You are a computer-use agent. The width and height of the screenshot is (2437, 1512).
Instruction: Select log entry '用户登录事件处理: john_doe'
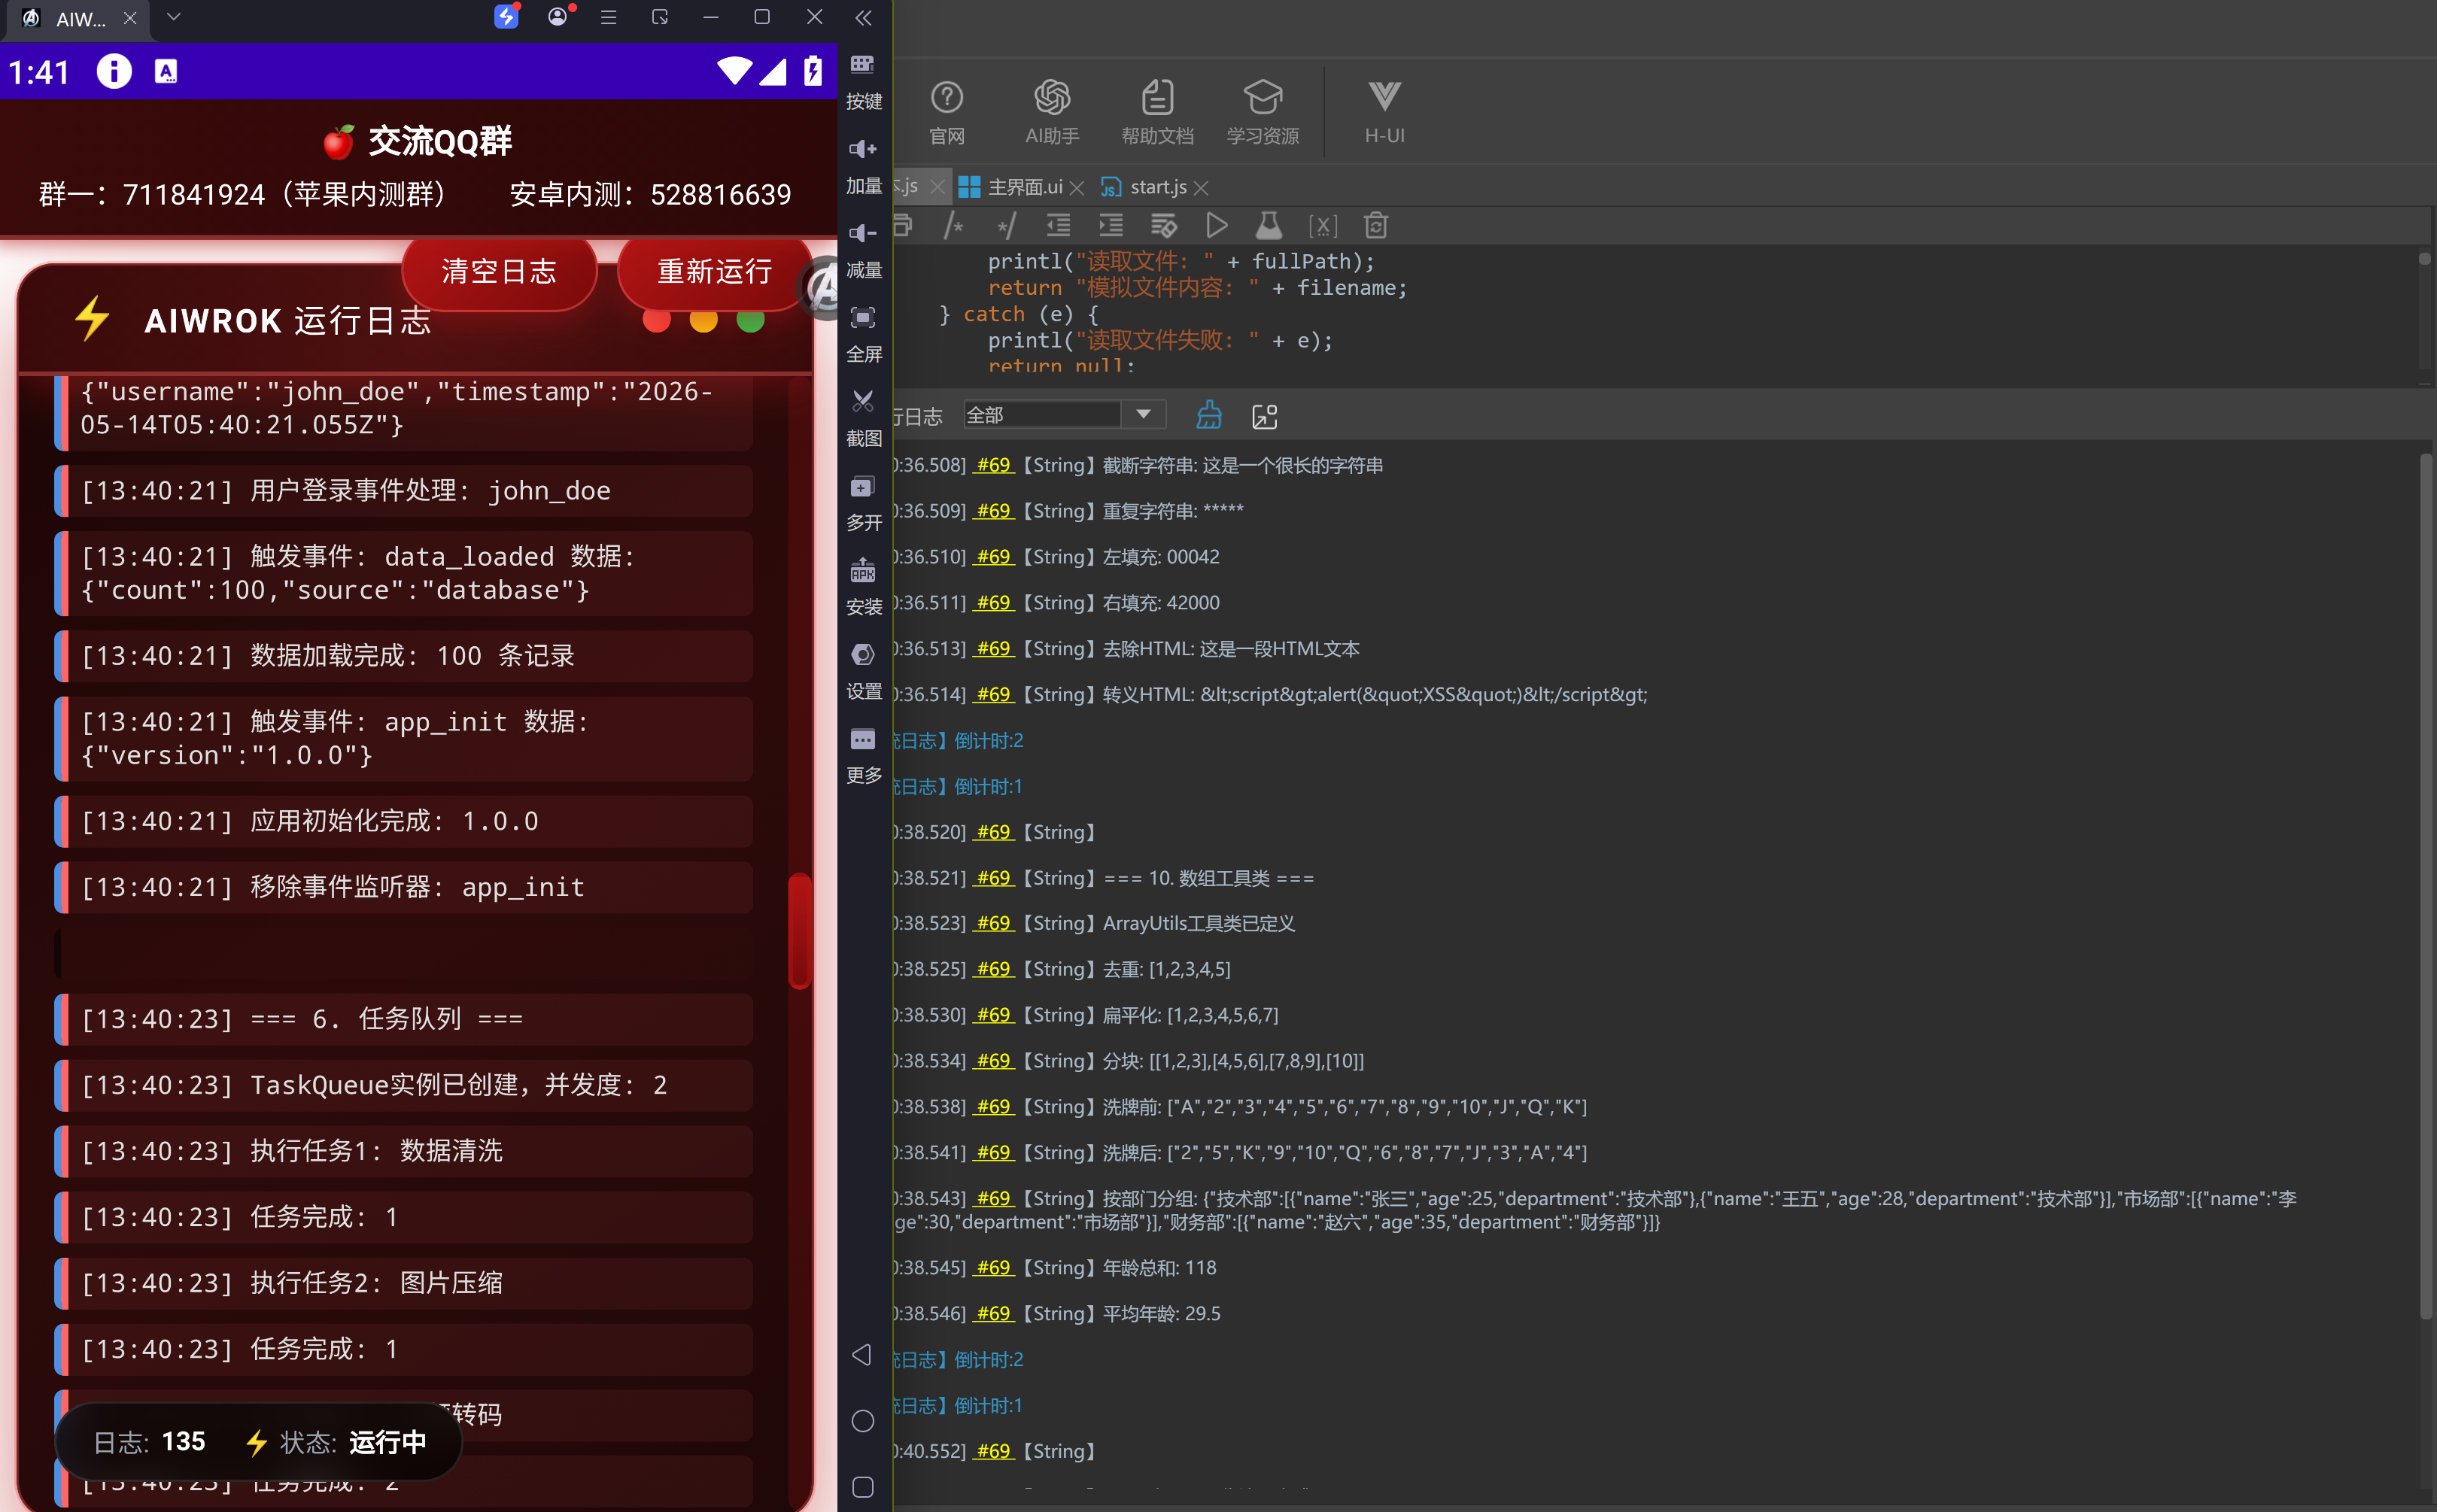click(x=405, y=491)
